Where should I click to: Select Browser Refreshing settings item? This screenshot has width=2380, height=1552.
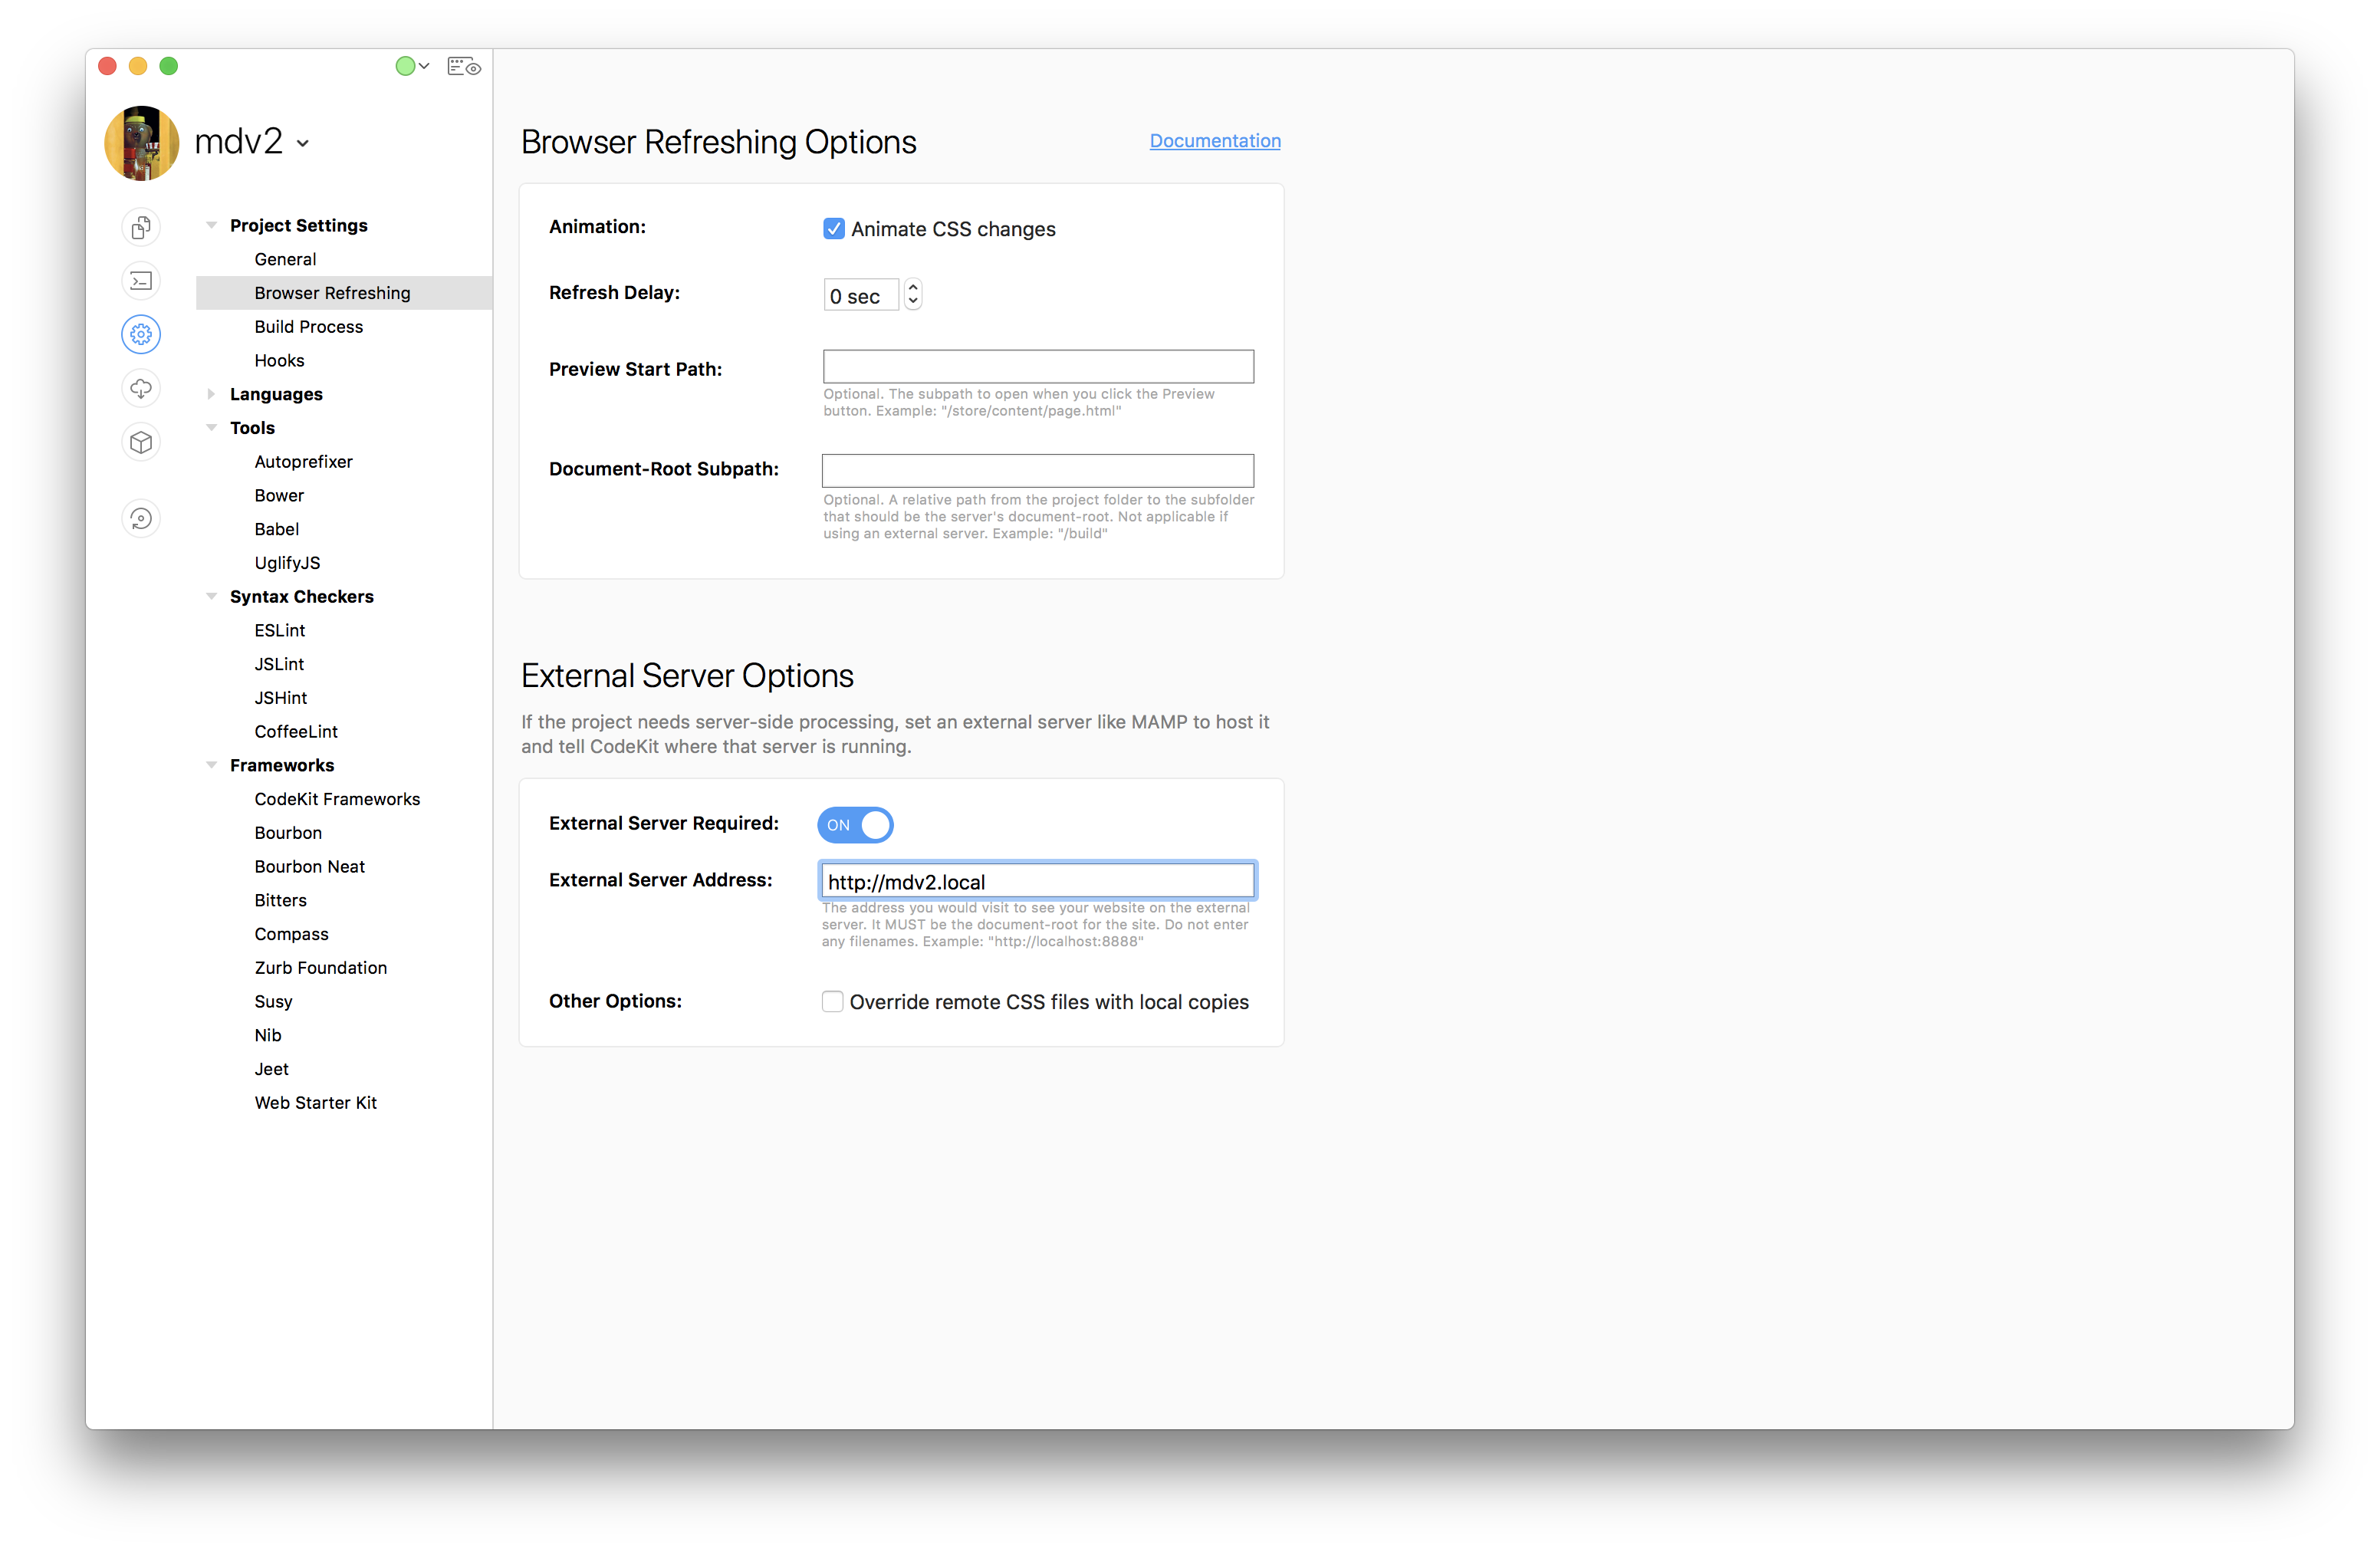click(x=344, y=293)
